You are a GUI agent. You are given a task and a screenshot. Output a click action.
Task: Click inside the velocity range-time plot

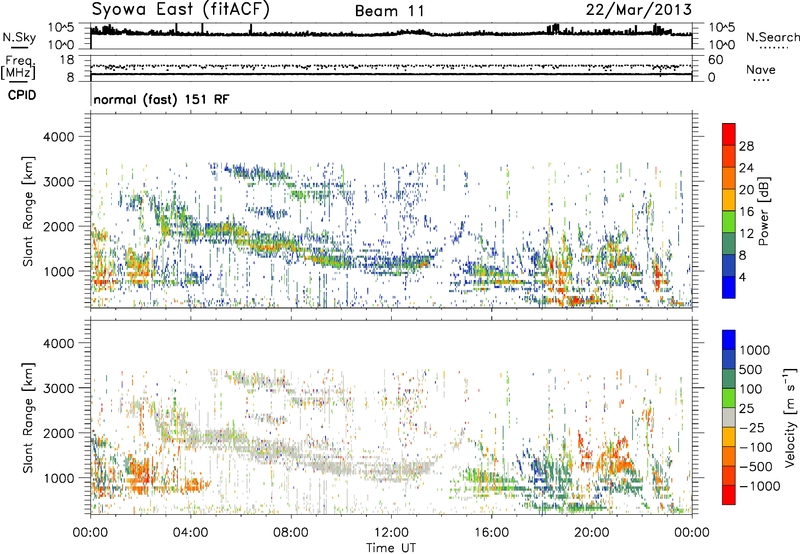(x=391, y=418)
